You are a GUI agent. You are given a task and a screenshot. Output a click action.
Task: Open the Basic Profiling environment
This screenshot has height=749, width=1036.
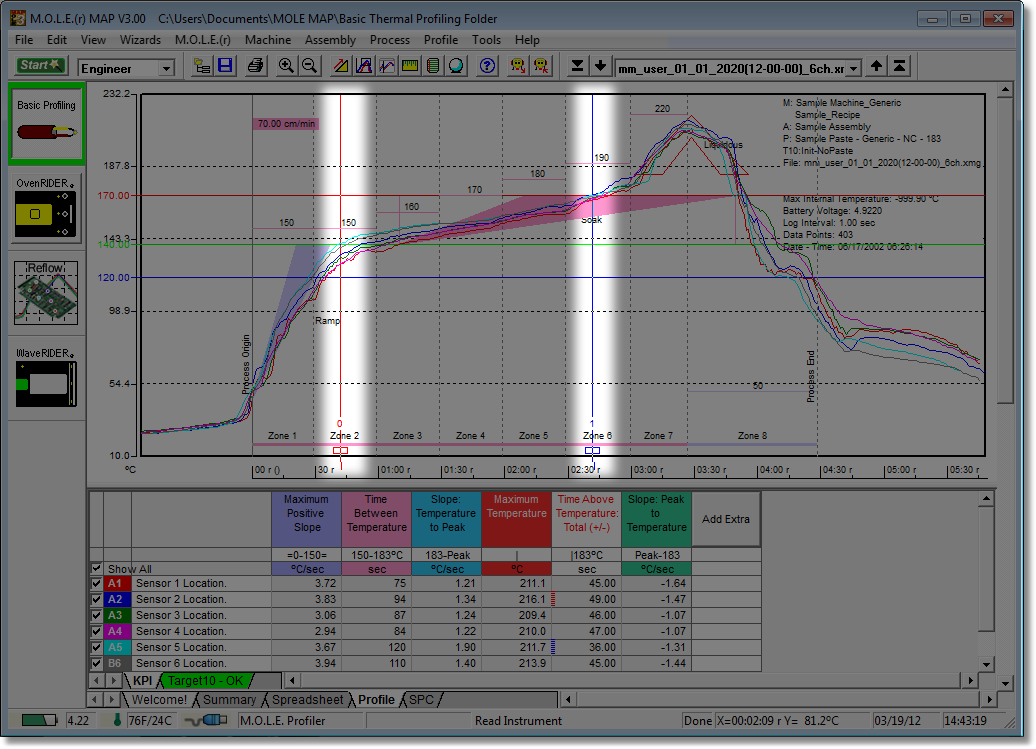(47, 124)
